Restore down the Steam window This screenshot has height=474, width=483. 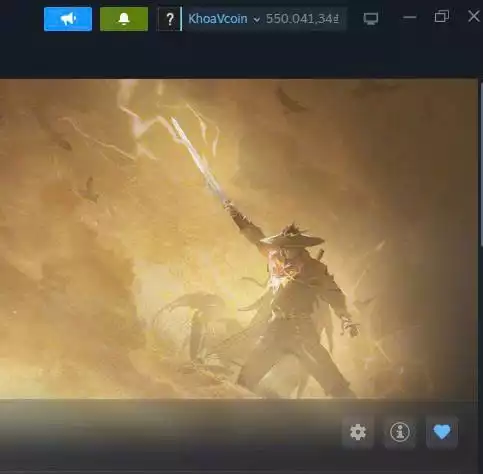tap(442, 16)
